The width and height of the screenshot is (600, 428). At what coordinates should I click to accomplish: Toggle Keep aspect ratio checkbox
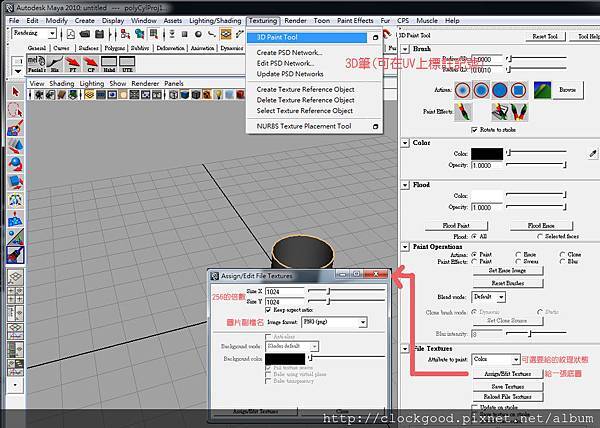[x=268, y=309]
